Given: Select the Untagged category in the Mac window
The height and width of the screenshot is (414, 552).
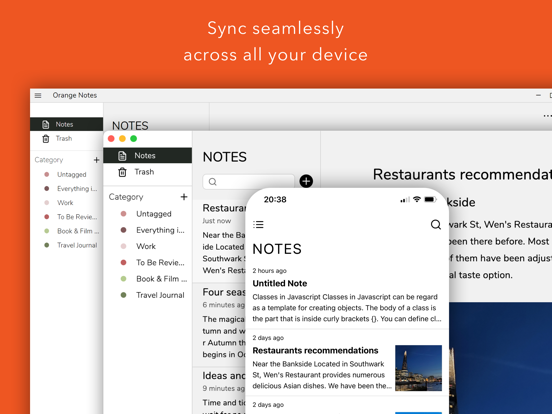Looking at the screenshot, I should [x=153, y=214].
